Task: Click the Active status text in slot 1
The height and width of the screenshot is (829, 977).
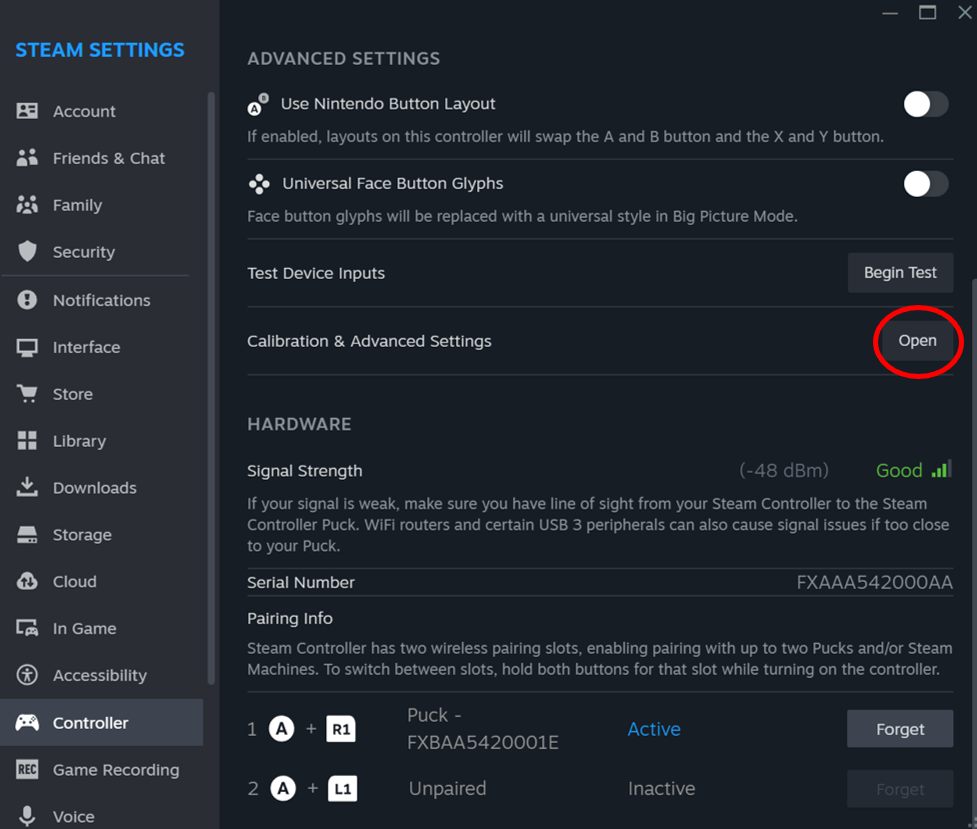Action: pos(654,729)
